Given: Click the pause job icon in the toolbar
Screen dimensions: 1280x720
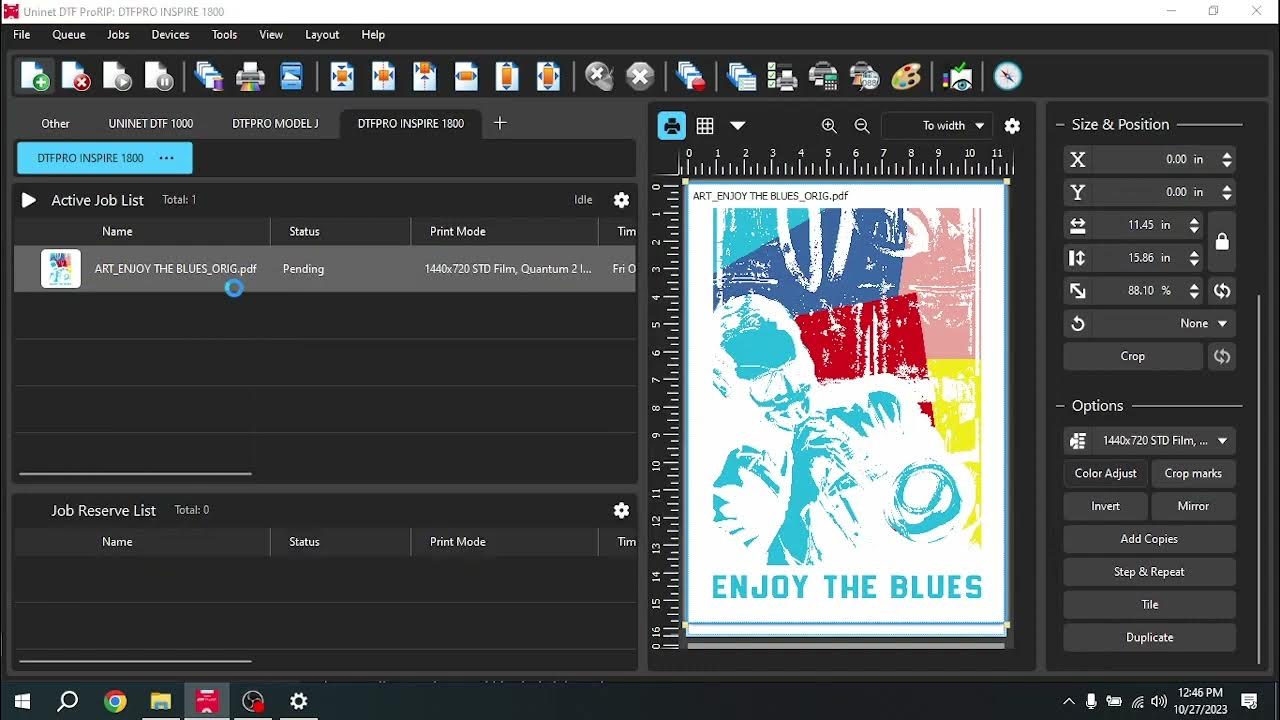Looking at the screenshot, I should [159, 76].
